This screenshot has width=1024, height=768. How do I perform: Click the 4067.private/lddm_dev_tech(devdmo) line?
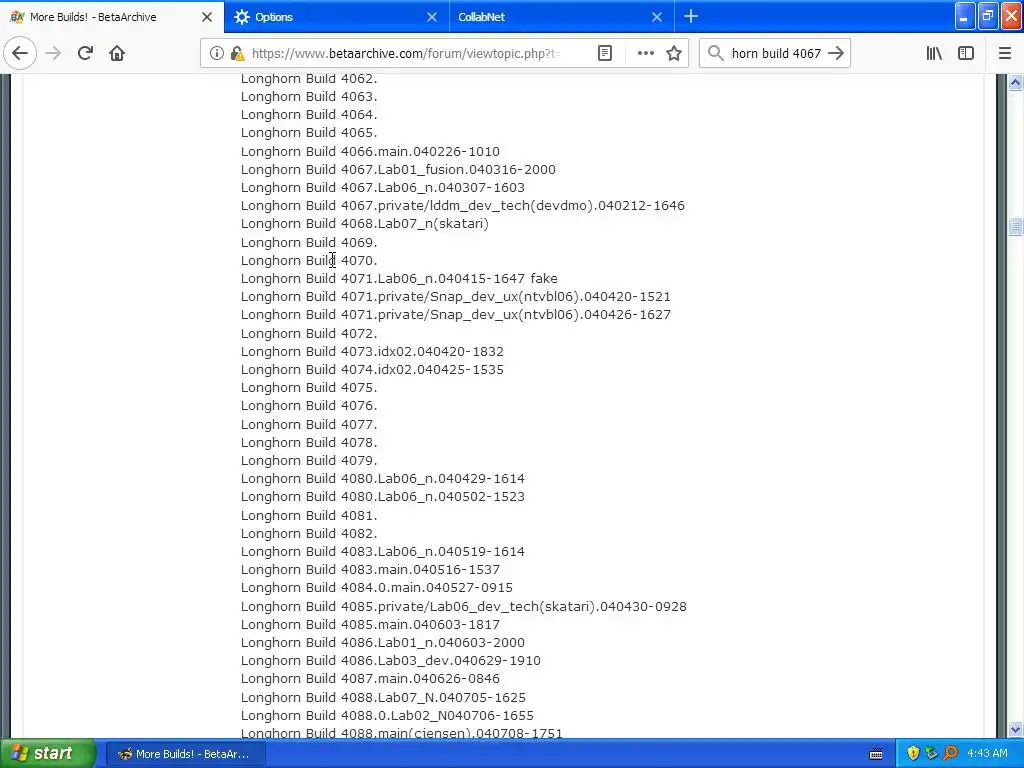pyautogui.click(x=463, y=206)
